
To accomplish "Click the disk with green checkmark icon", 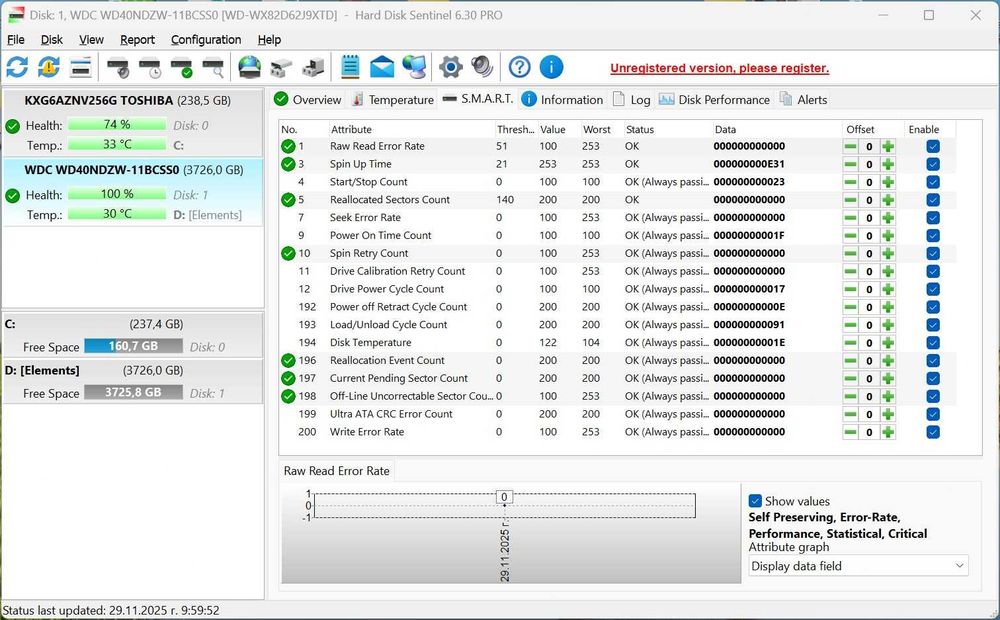I will point(182,68).
